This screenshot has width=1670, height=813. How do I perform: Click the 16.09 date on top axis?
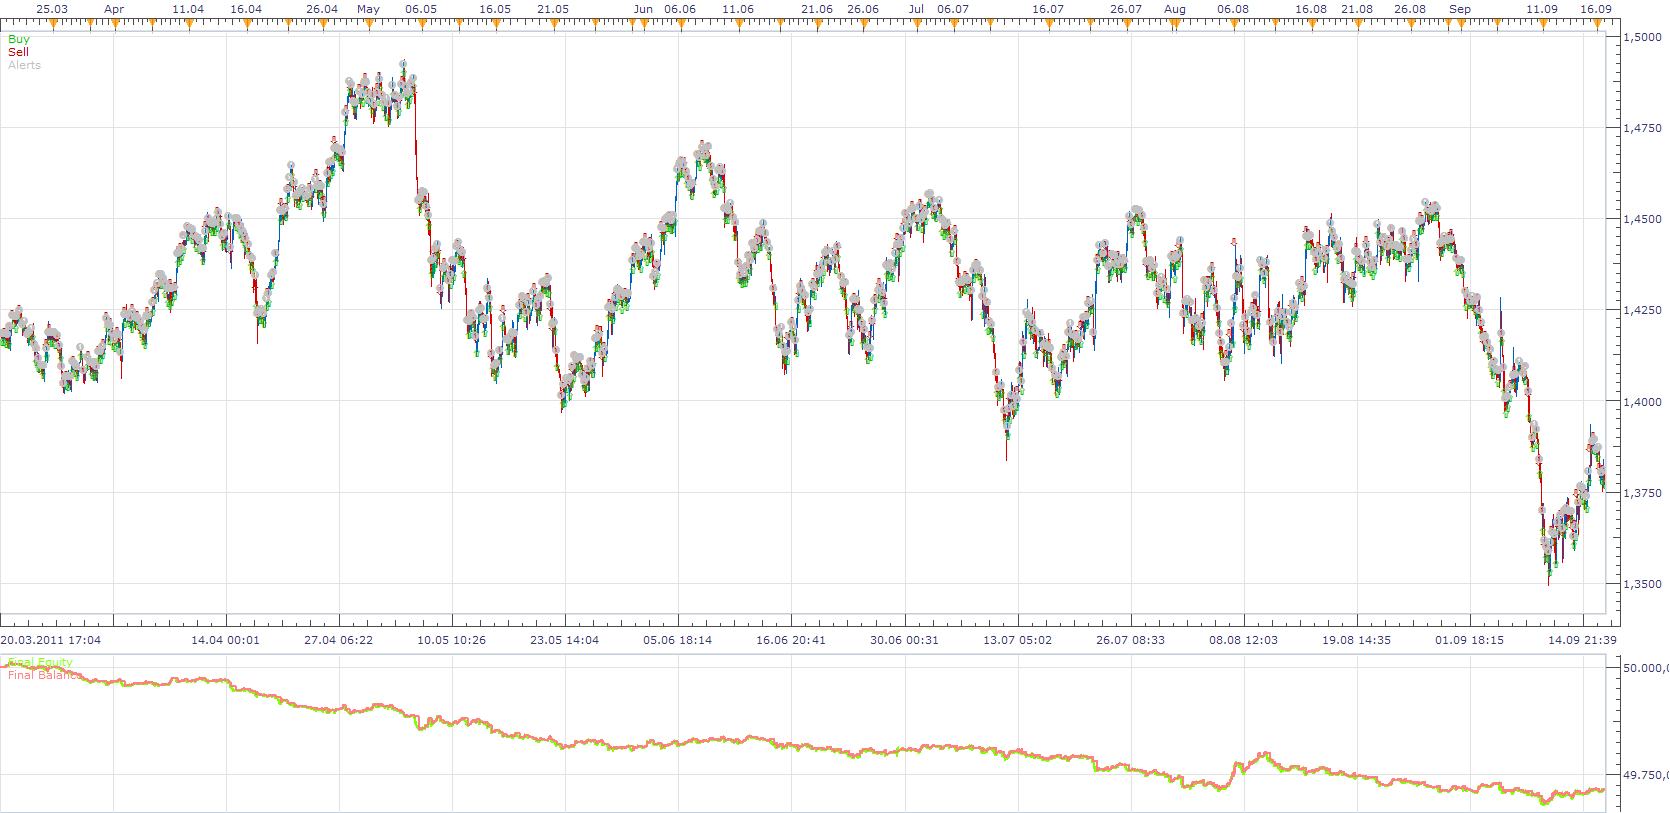1596,9
